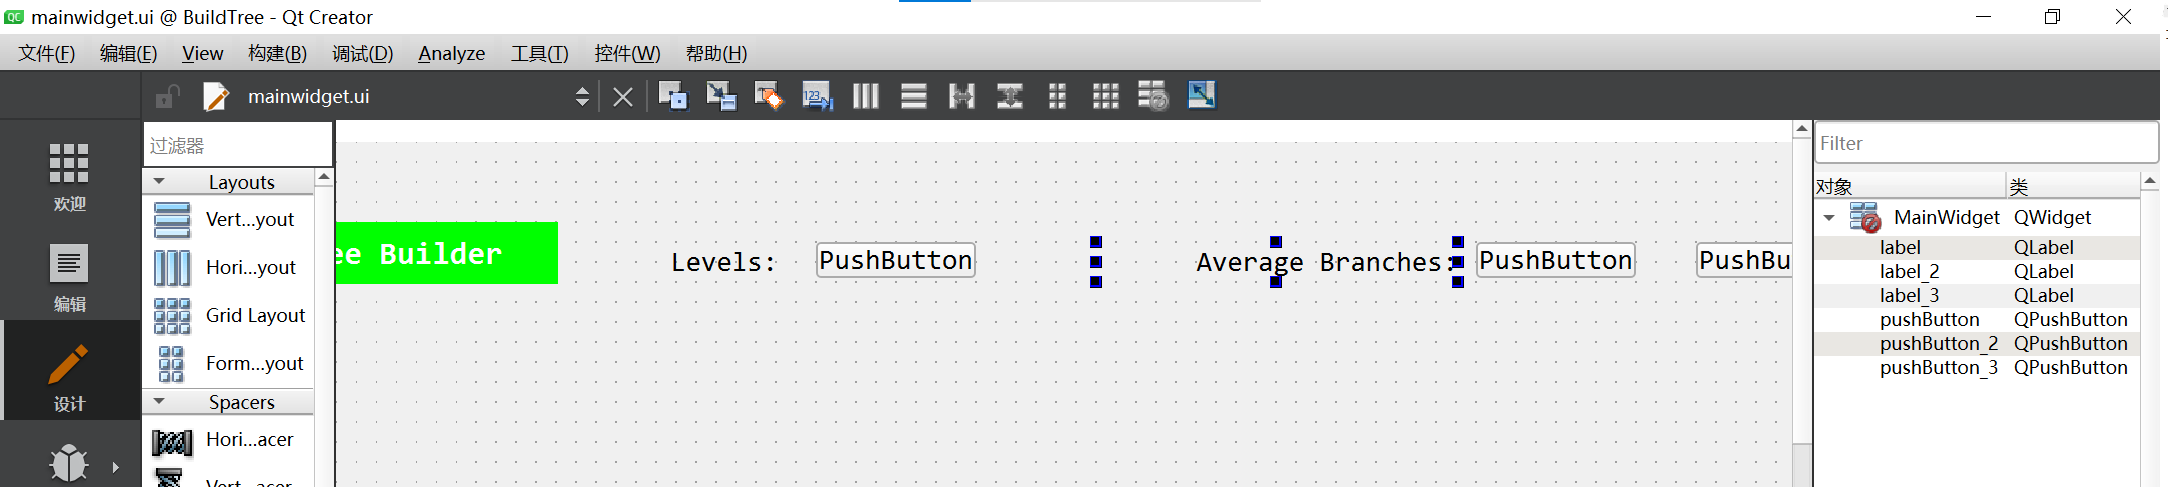Open the 文件(F) menu

pyautogui.click(x=46, y=53)
